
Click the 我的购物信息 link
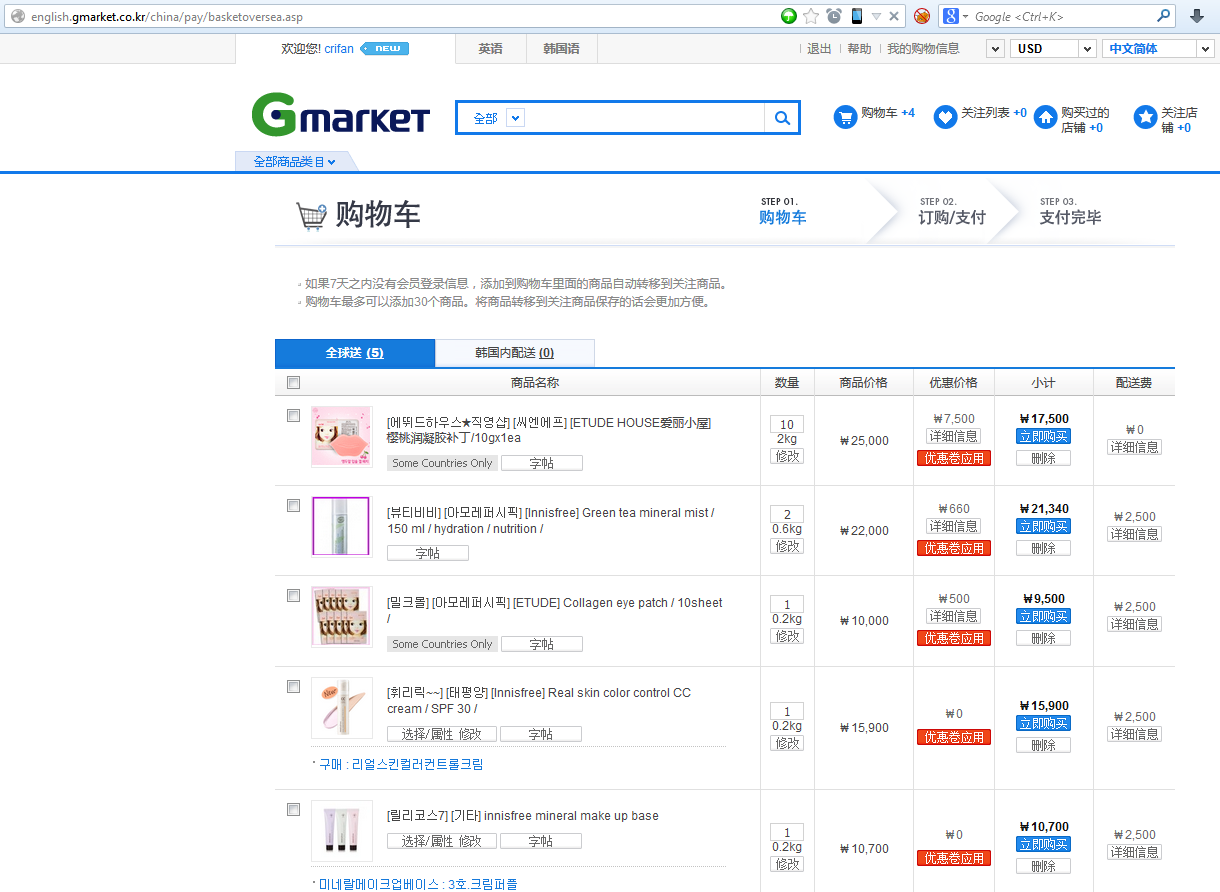(x=923, y=48)
